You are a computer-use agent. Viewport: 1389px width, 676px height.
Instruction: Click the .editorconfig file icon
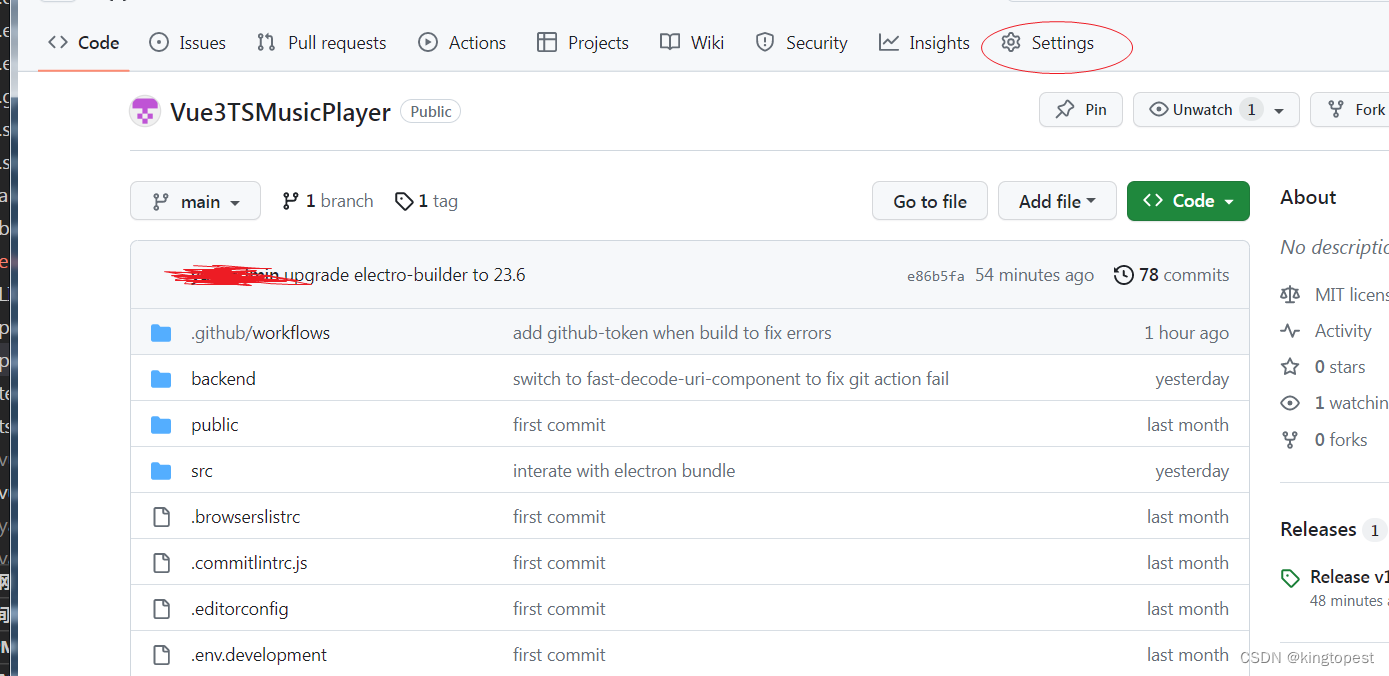(x=161, y=609)
